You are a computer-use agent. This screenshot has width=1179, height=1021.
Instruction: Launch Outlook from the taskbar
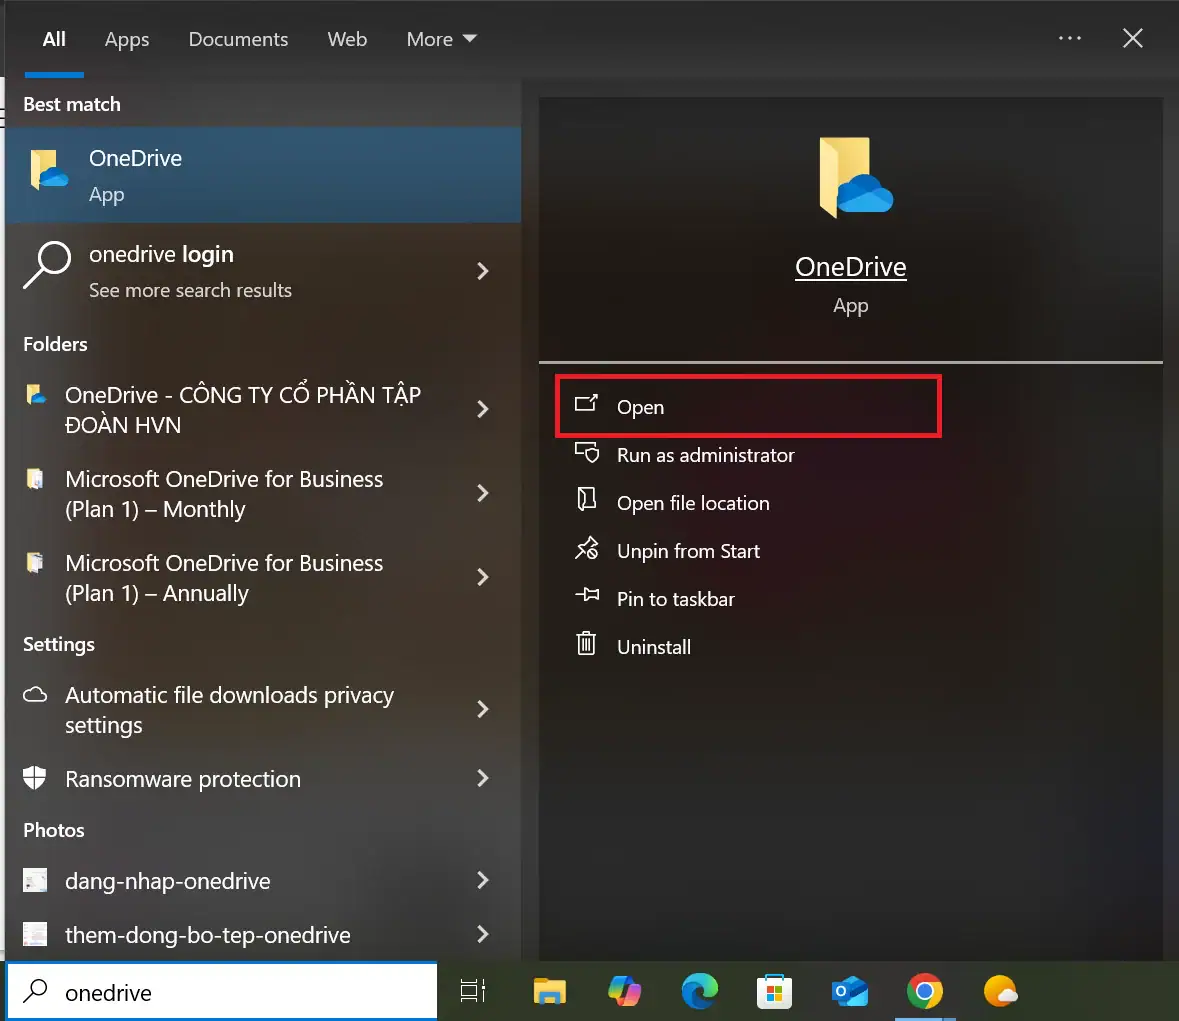pos(849,991)
